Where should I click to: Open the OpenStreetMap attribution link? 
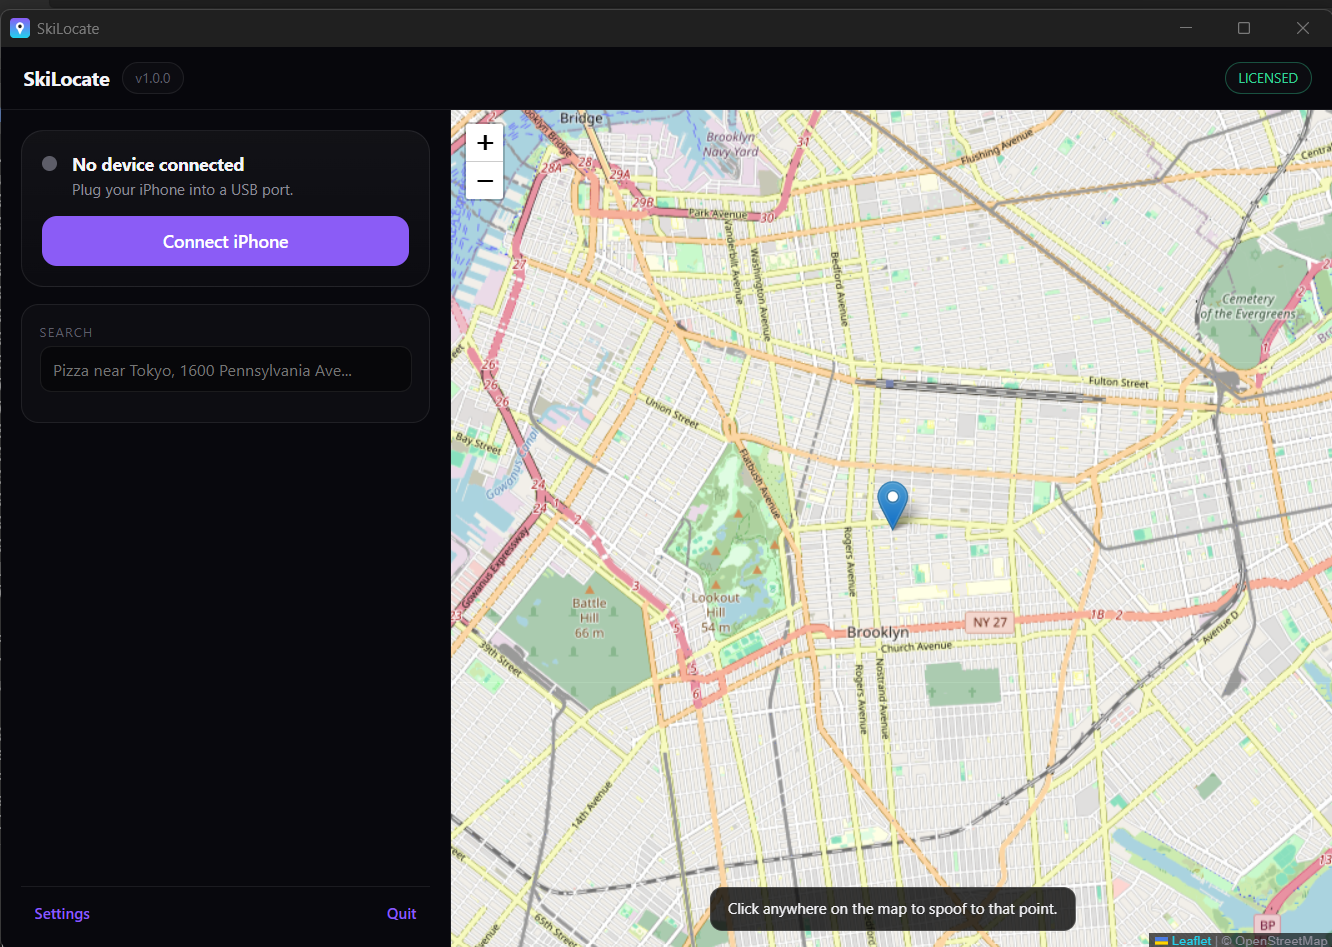[1280, 940]
